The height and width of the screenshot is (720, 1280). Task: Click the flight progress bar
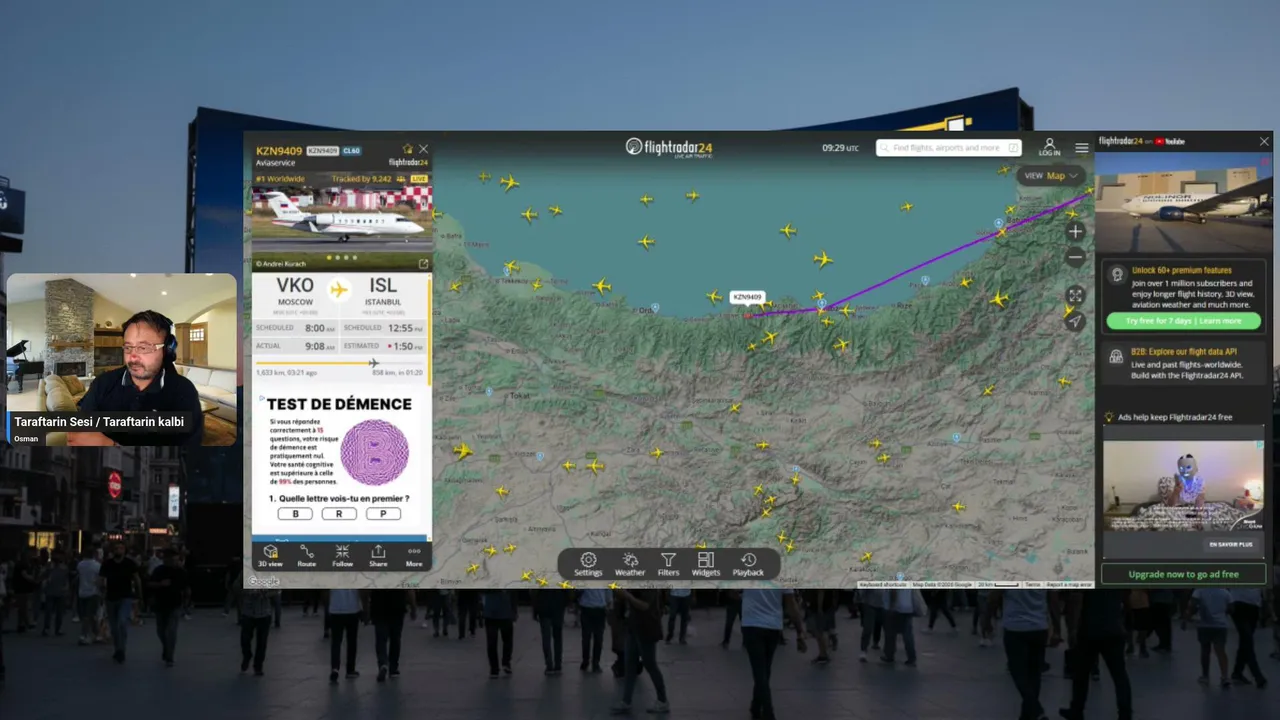[x=339, y=363]
